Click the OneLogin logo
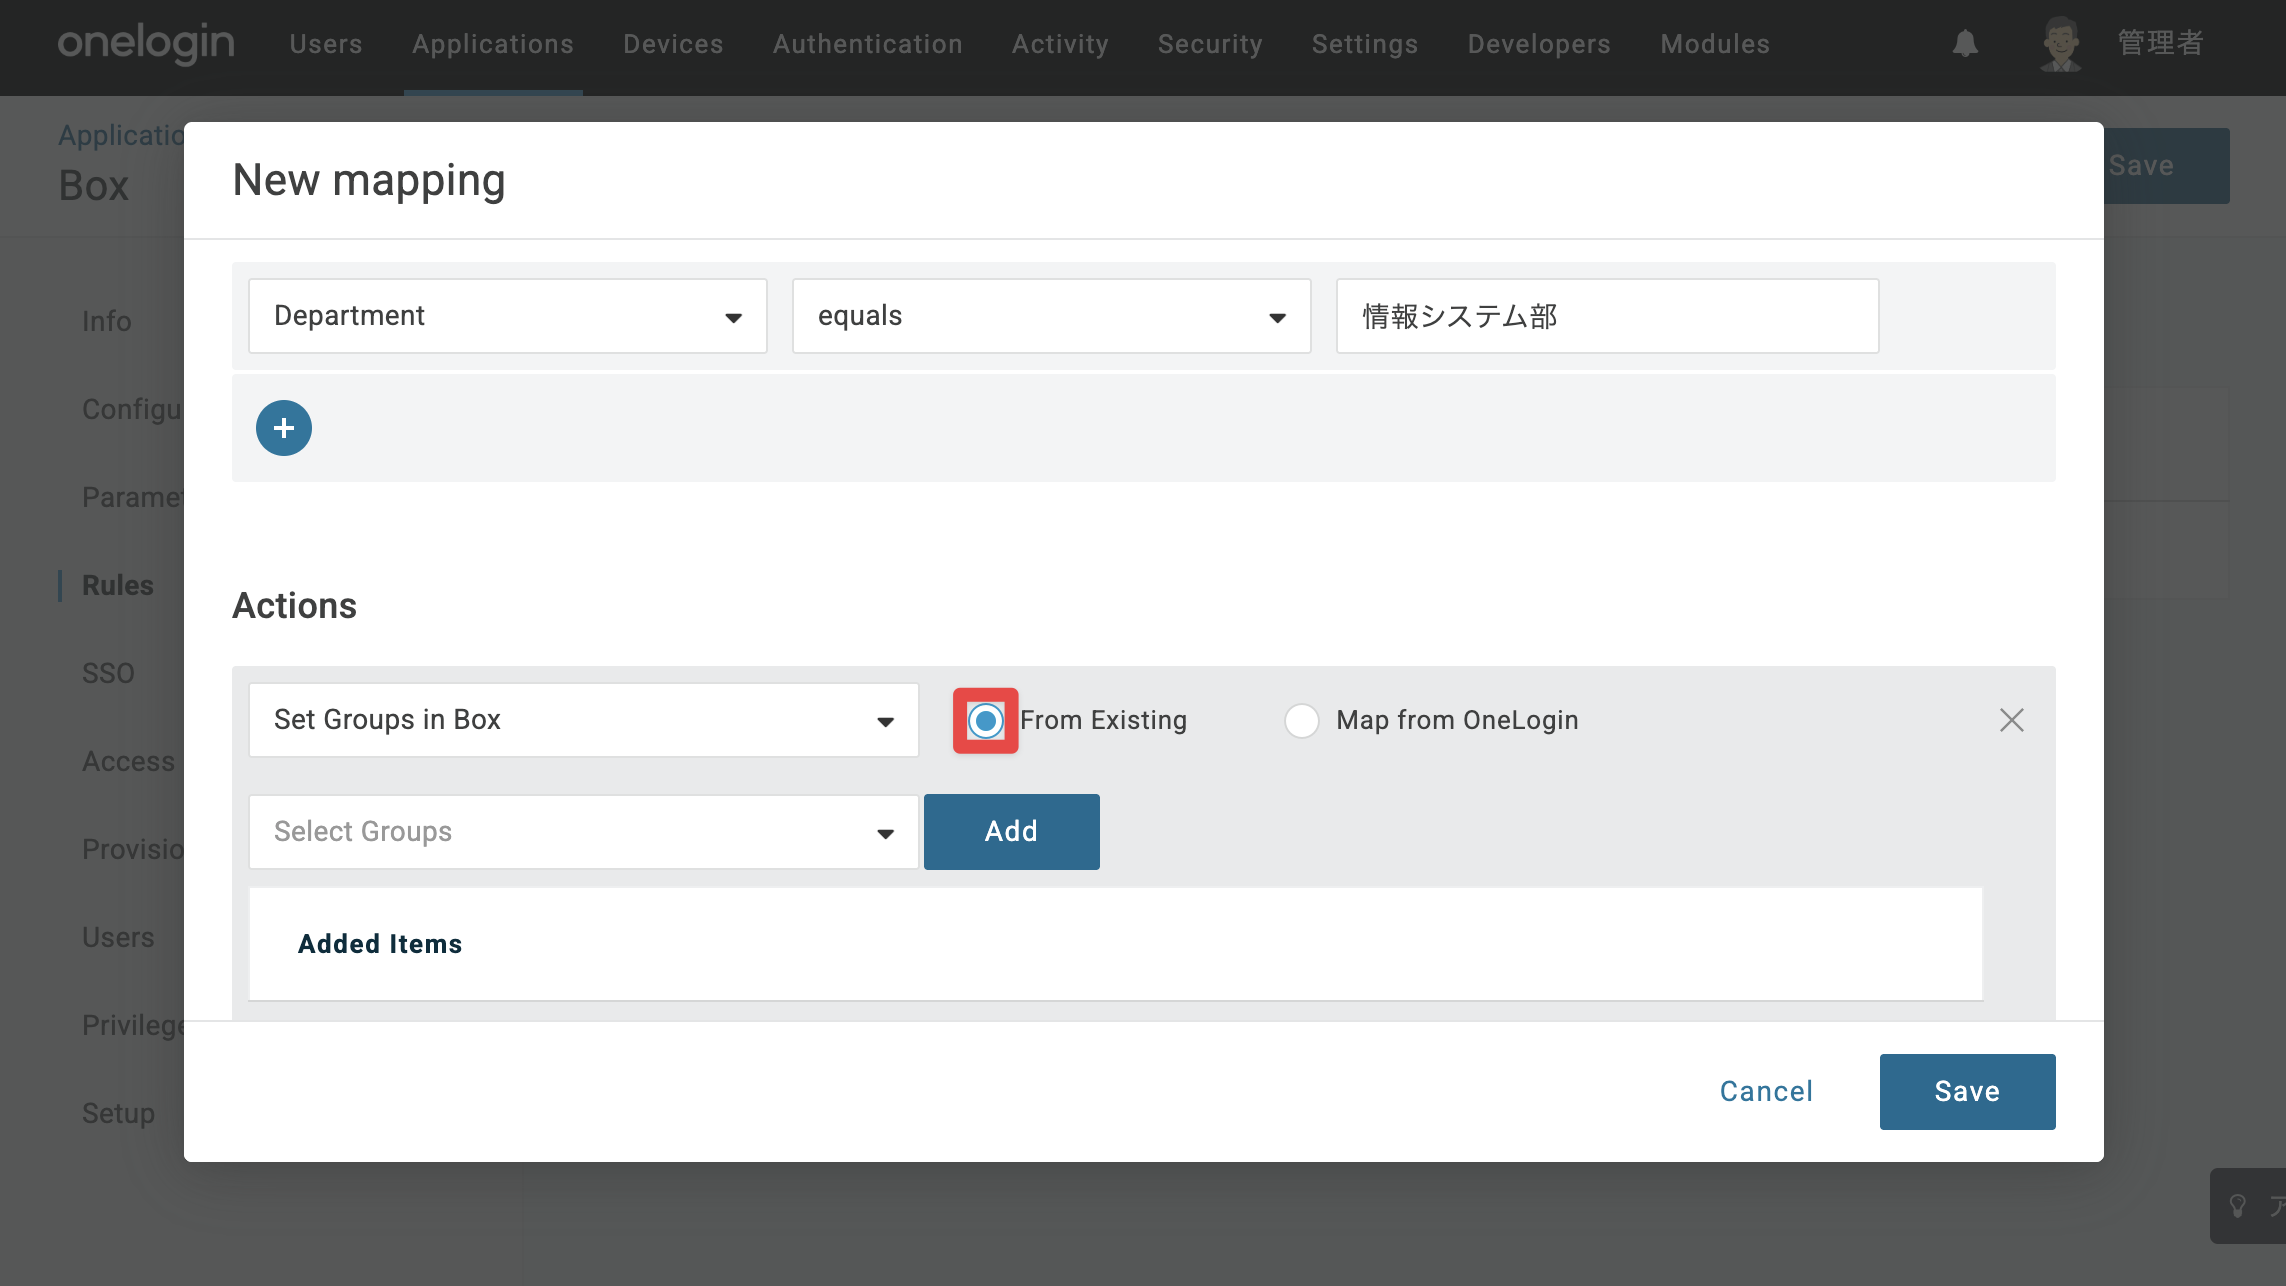Viewport: 2286px width, 1286px height. pos(146,44)
